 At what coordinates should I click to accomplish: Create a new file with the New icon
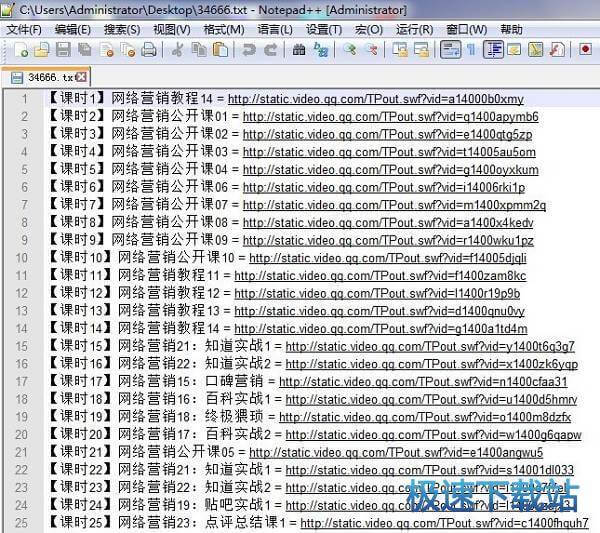point(21,50)
